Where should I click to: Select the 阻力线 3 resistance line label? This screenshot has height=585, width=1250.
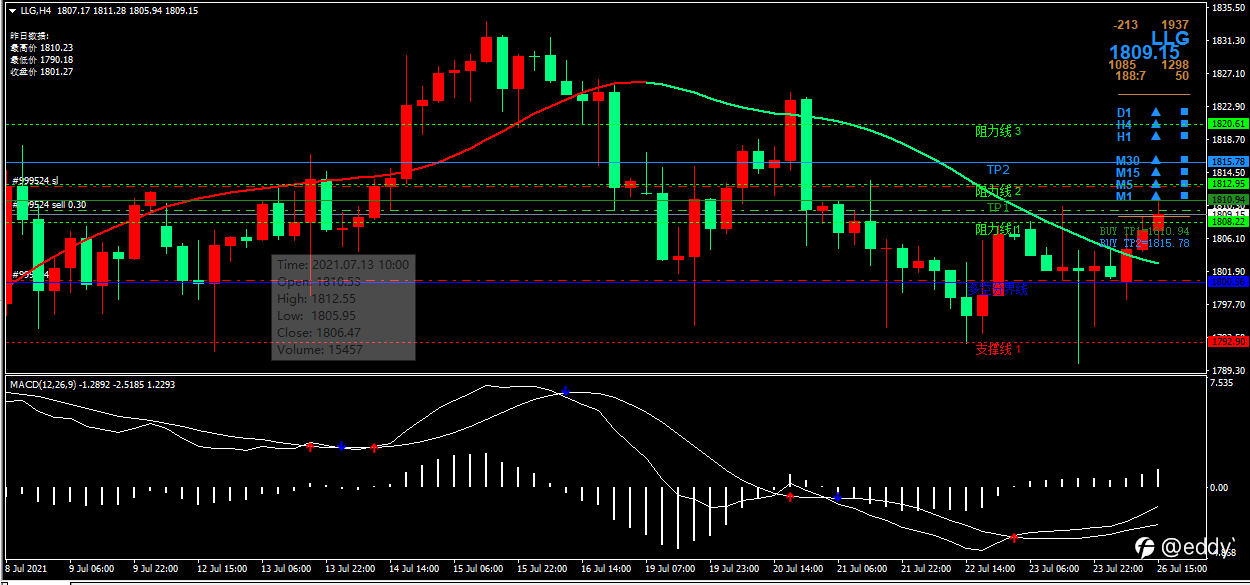(998, 131)
